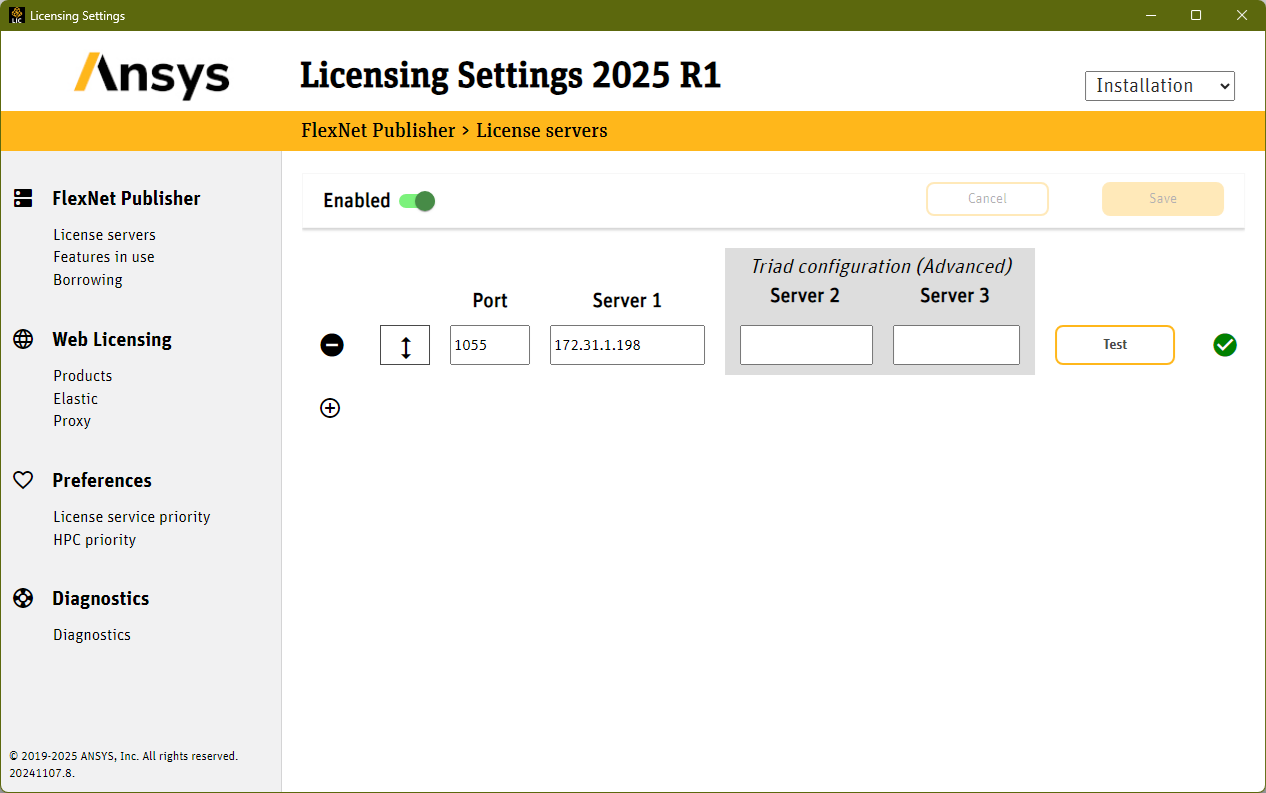Toggle the Enabled switch off

pos(417,201)
